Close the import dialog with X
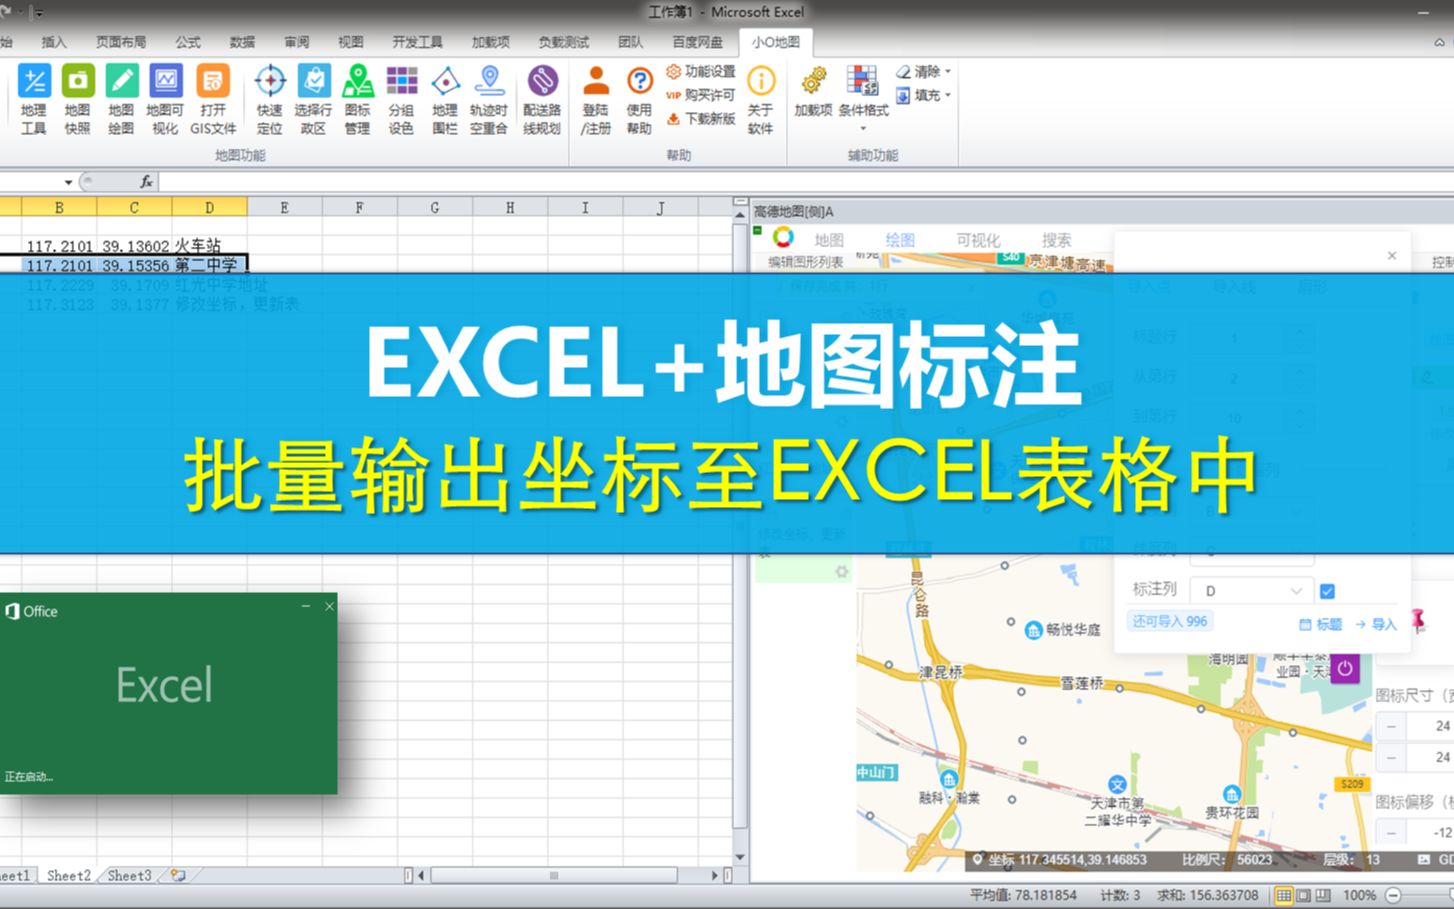 pyautogui.click(x=1392, y=256)
